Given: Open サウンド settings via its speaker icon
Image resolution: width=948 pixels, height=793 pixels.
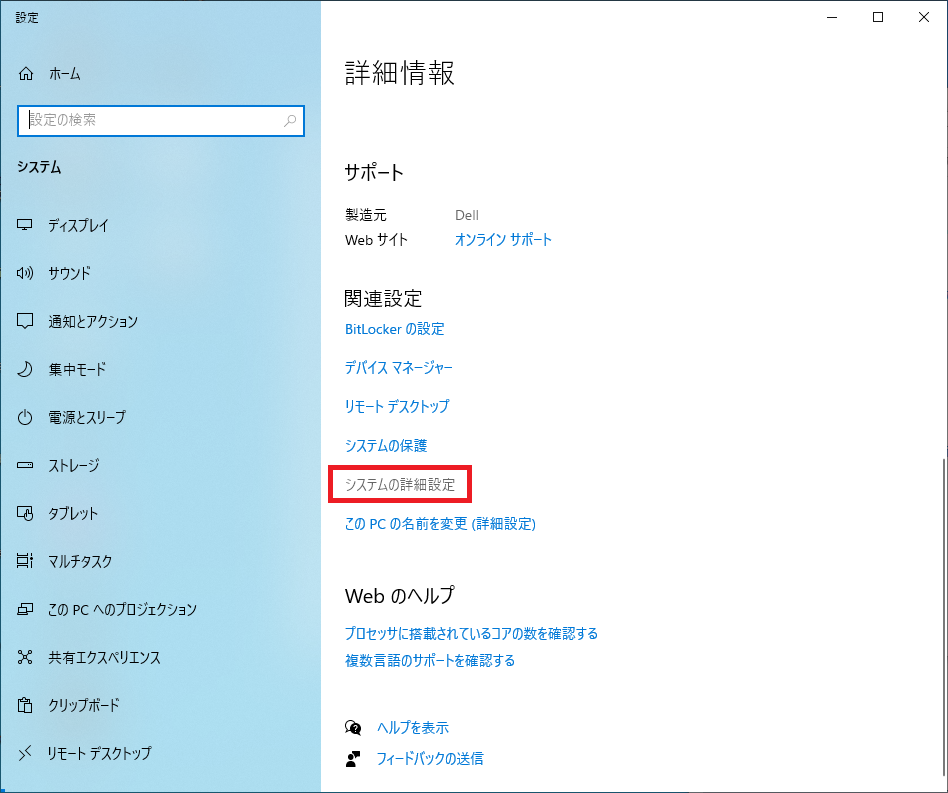Looking at the screenshot, I should (26, 273).
